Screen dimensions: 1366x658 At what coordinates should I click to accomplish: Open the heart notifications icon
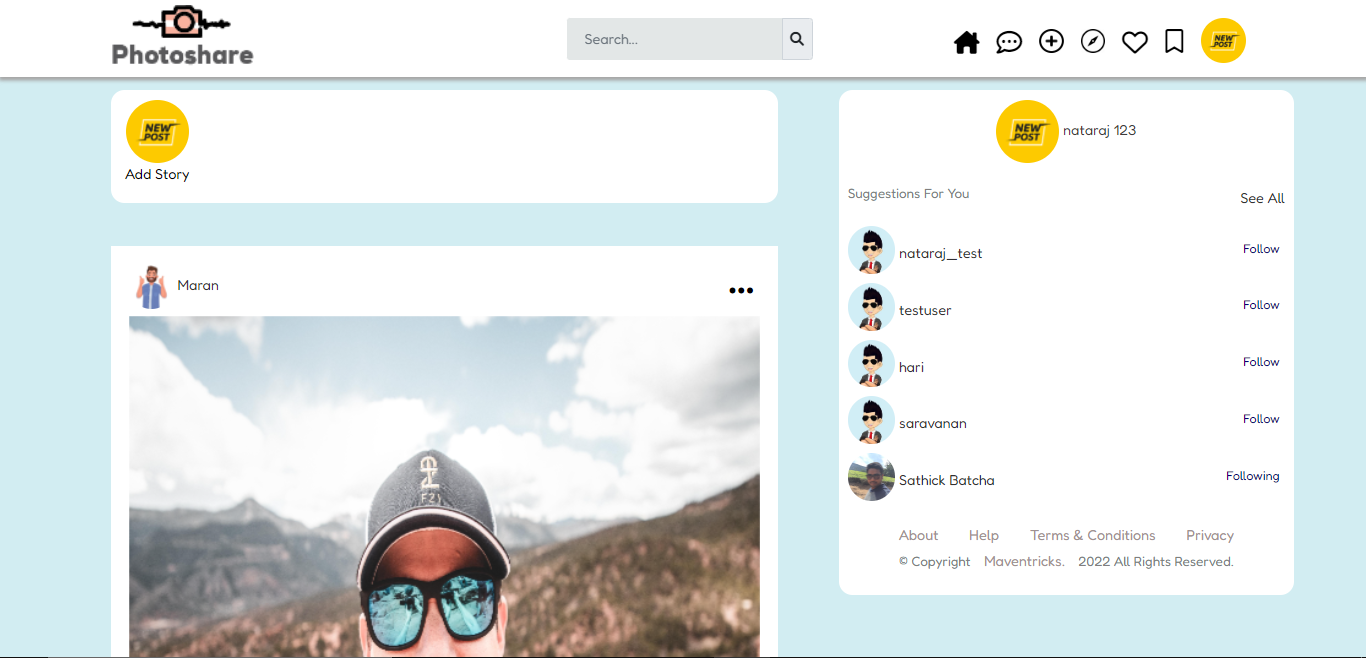[1134, 42]
